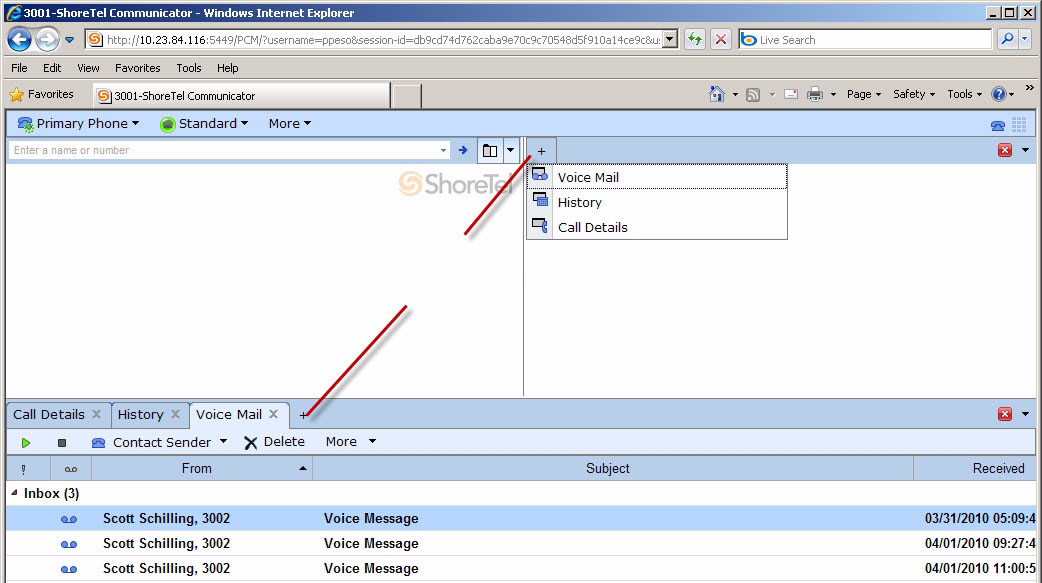The image size is (1042, 583).
Task: Click the blue dial arrow button
Action: 463,150
